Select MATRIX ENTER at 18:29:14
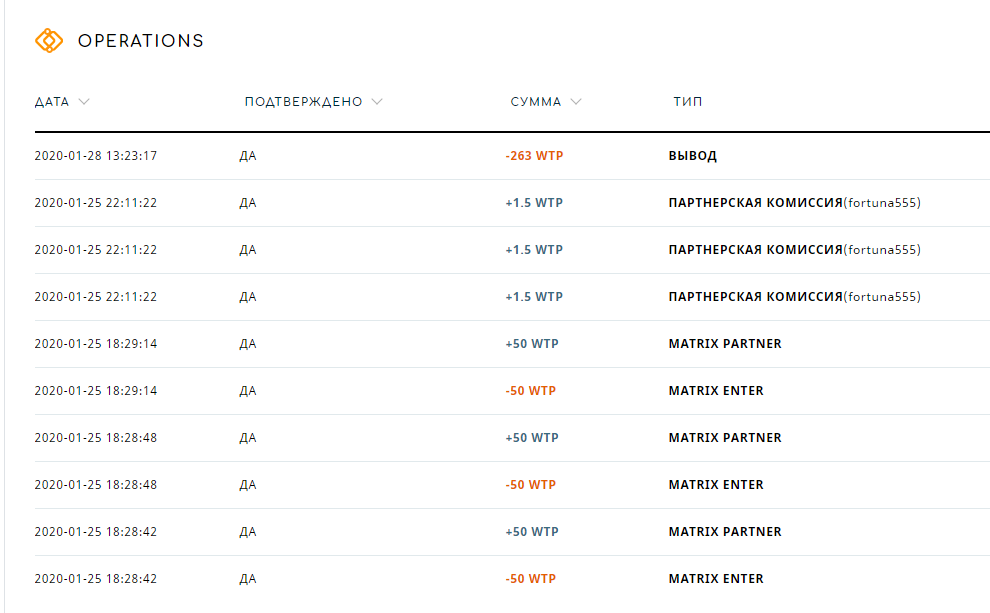Screen dimensions: 990x613 [x=716, y=391]
